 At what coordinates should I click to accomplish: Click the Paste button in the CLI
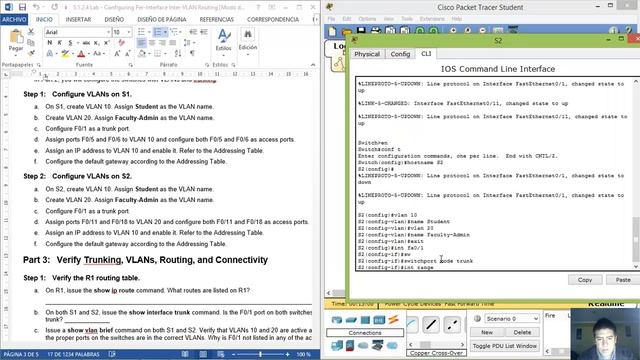(623, 280)
